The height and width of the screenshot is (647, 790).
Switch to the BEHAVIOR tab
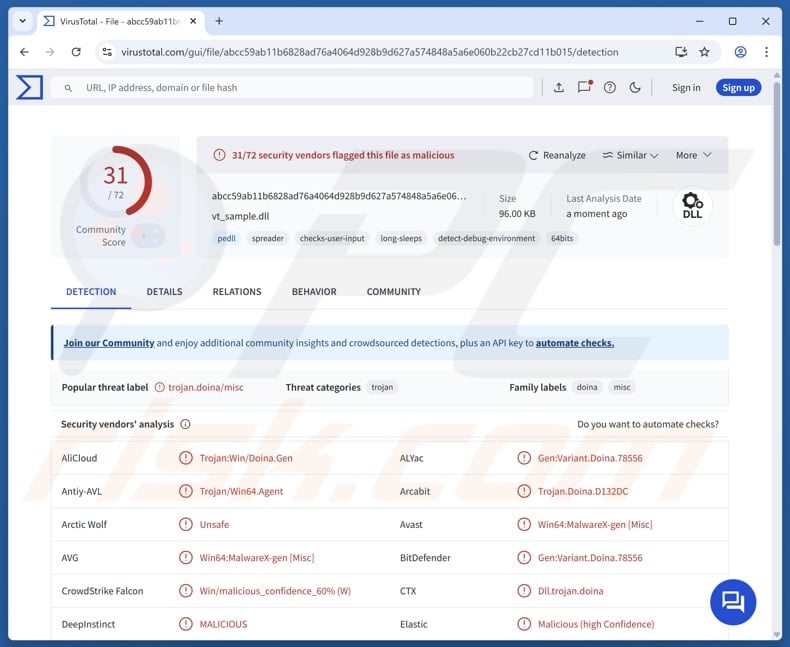(314, 292)
